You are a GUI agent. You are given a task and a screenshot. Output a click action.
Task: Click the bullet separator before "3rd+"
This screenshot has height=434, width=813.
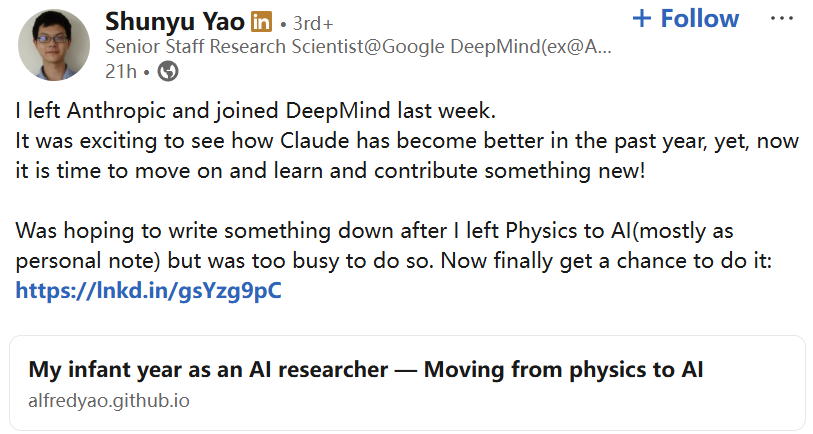tap(285, 22)
